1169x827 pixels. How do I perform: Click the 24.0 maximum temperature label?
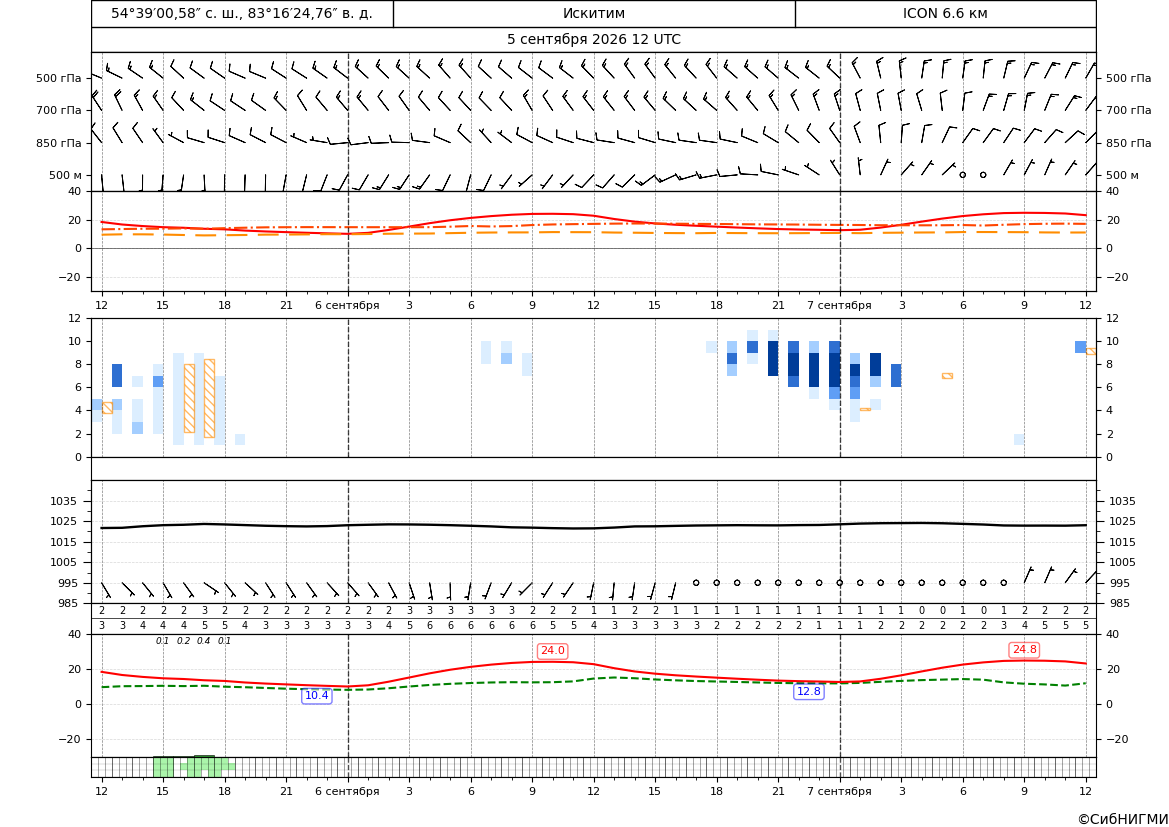pyautogui.click(x=552, y=651)
